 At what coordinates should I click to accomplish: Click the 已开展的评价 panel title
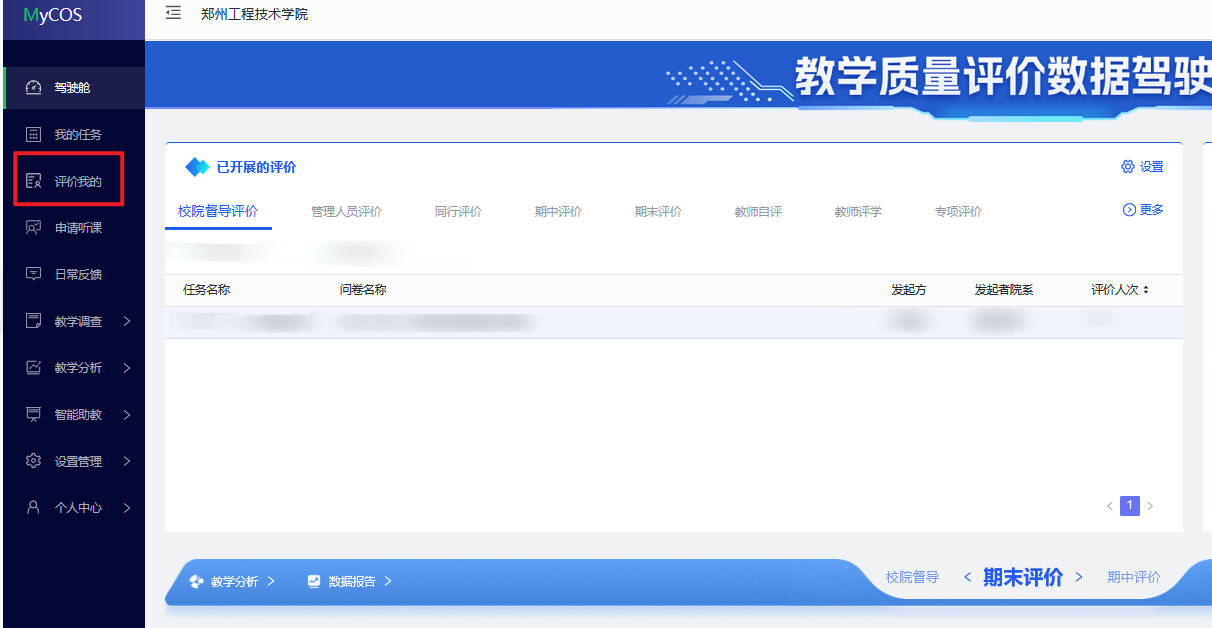pos(256,167)
